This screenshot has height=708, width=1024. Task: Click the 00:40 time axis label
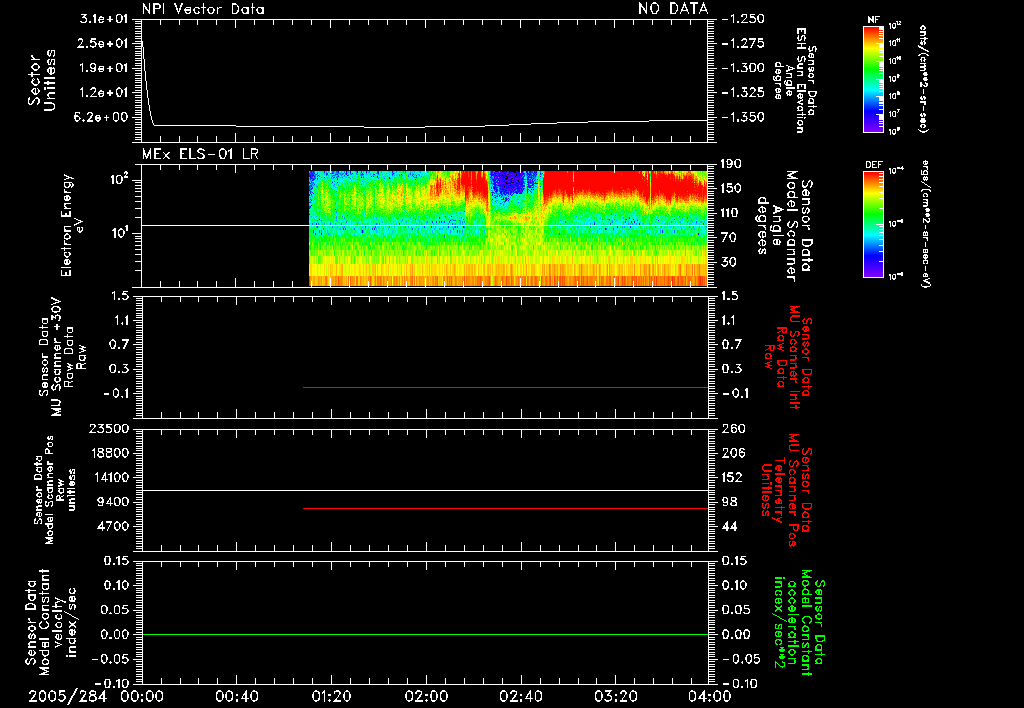click(236, 696)
